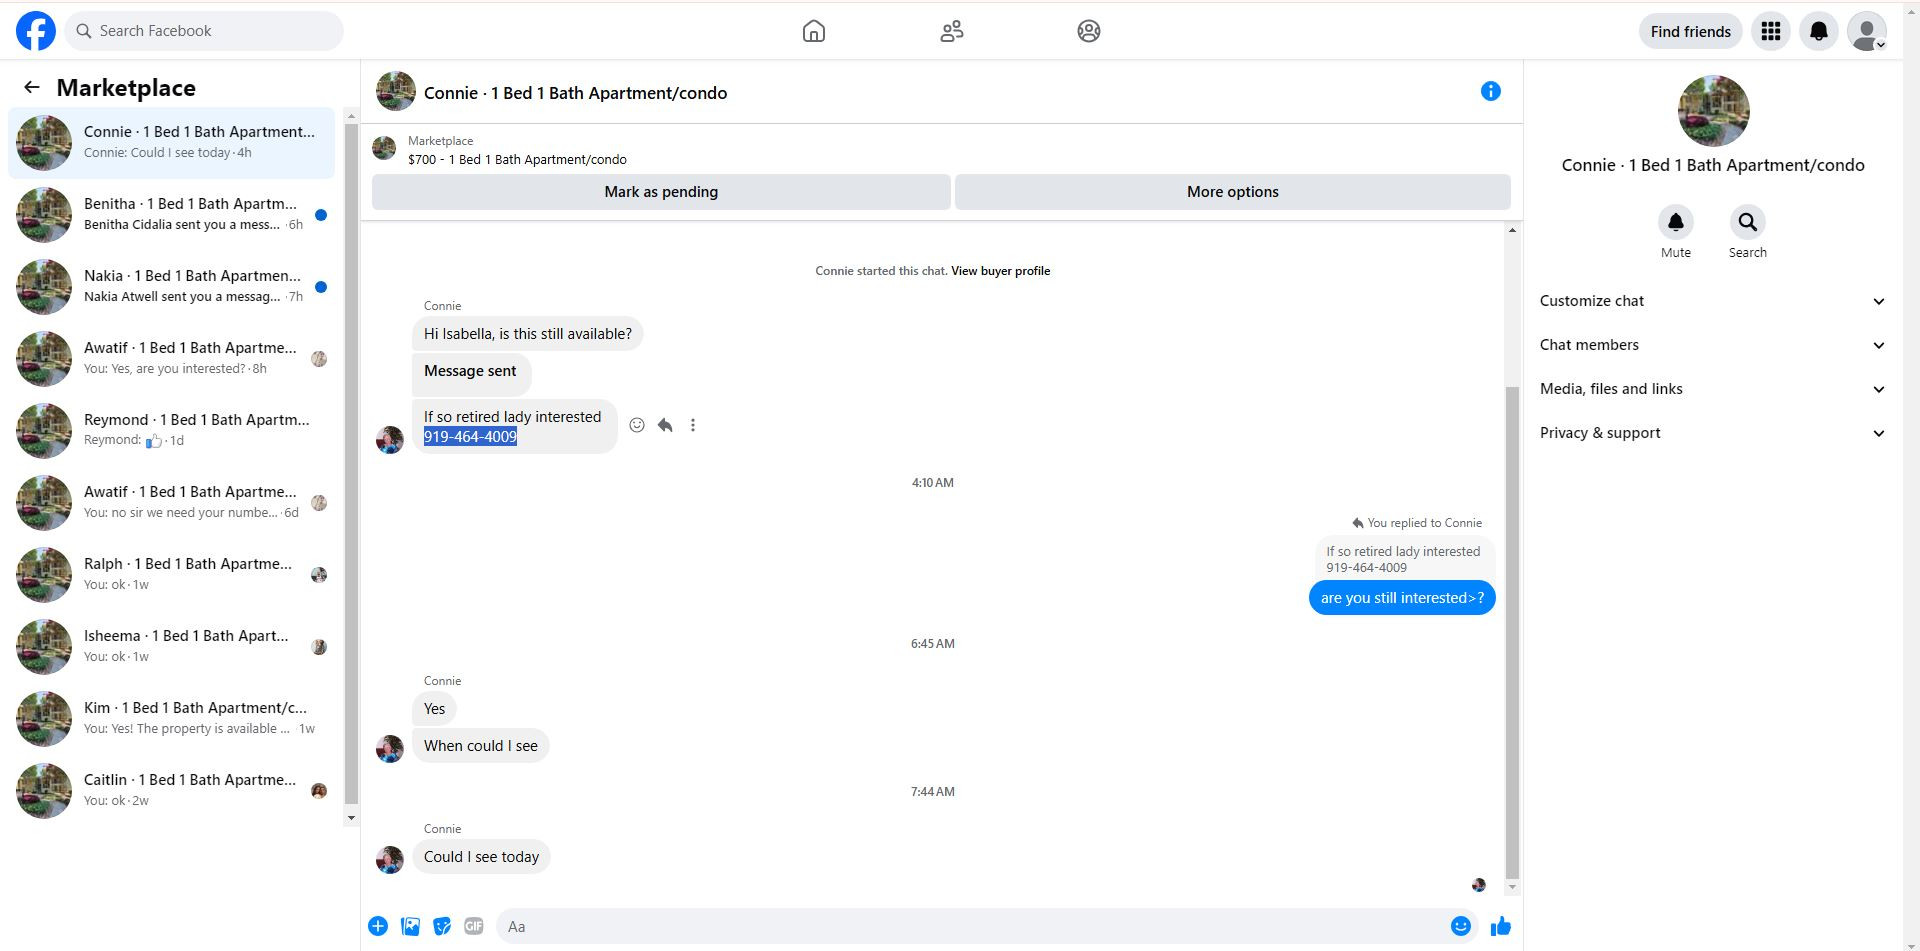This screenshot has height=951, width=1920.
Task: Attach a photo file icon
Action: 410,926
